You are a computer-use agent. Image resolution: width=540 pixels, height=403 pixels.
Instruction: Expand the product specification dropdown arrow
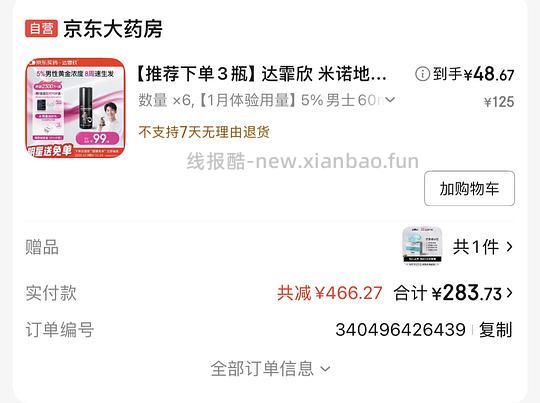[390, 100]
